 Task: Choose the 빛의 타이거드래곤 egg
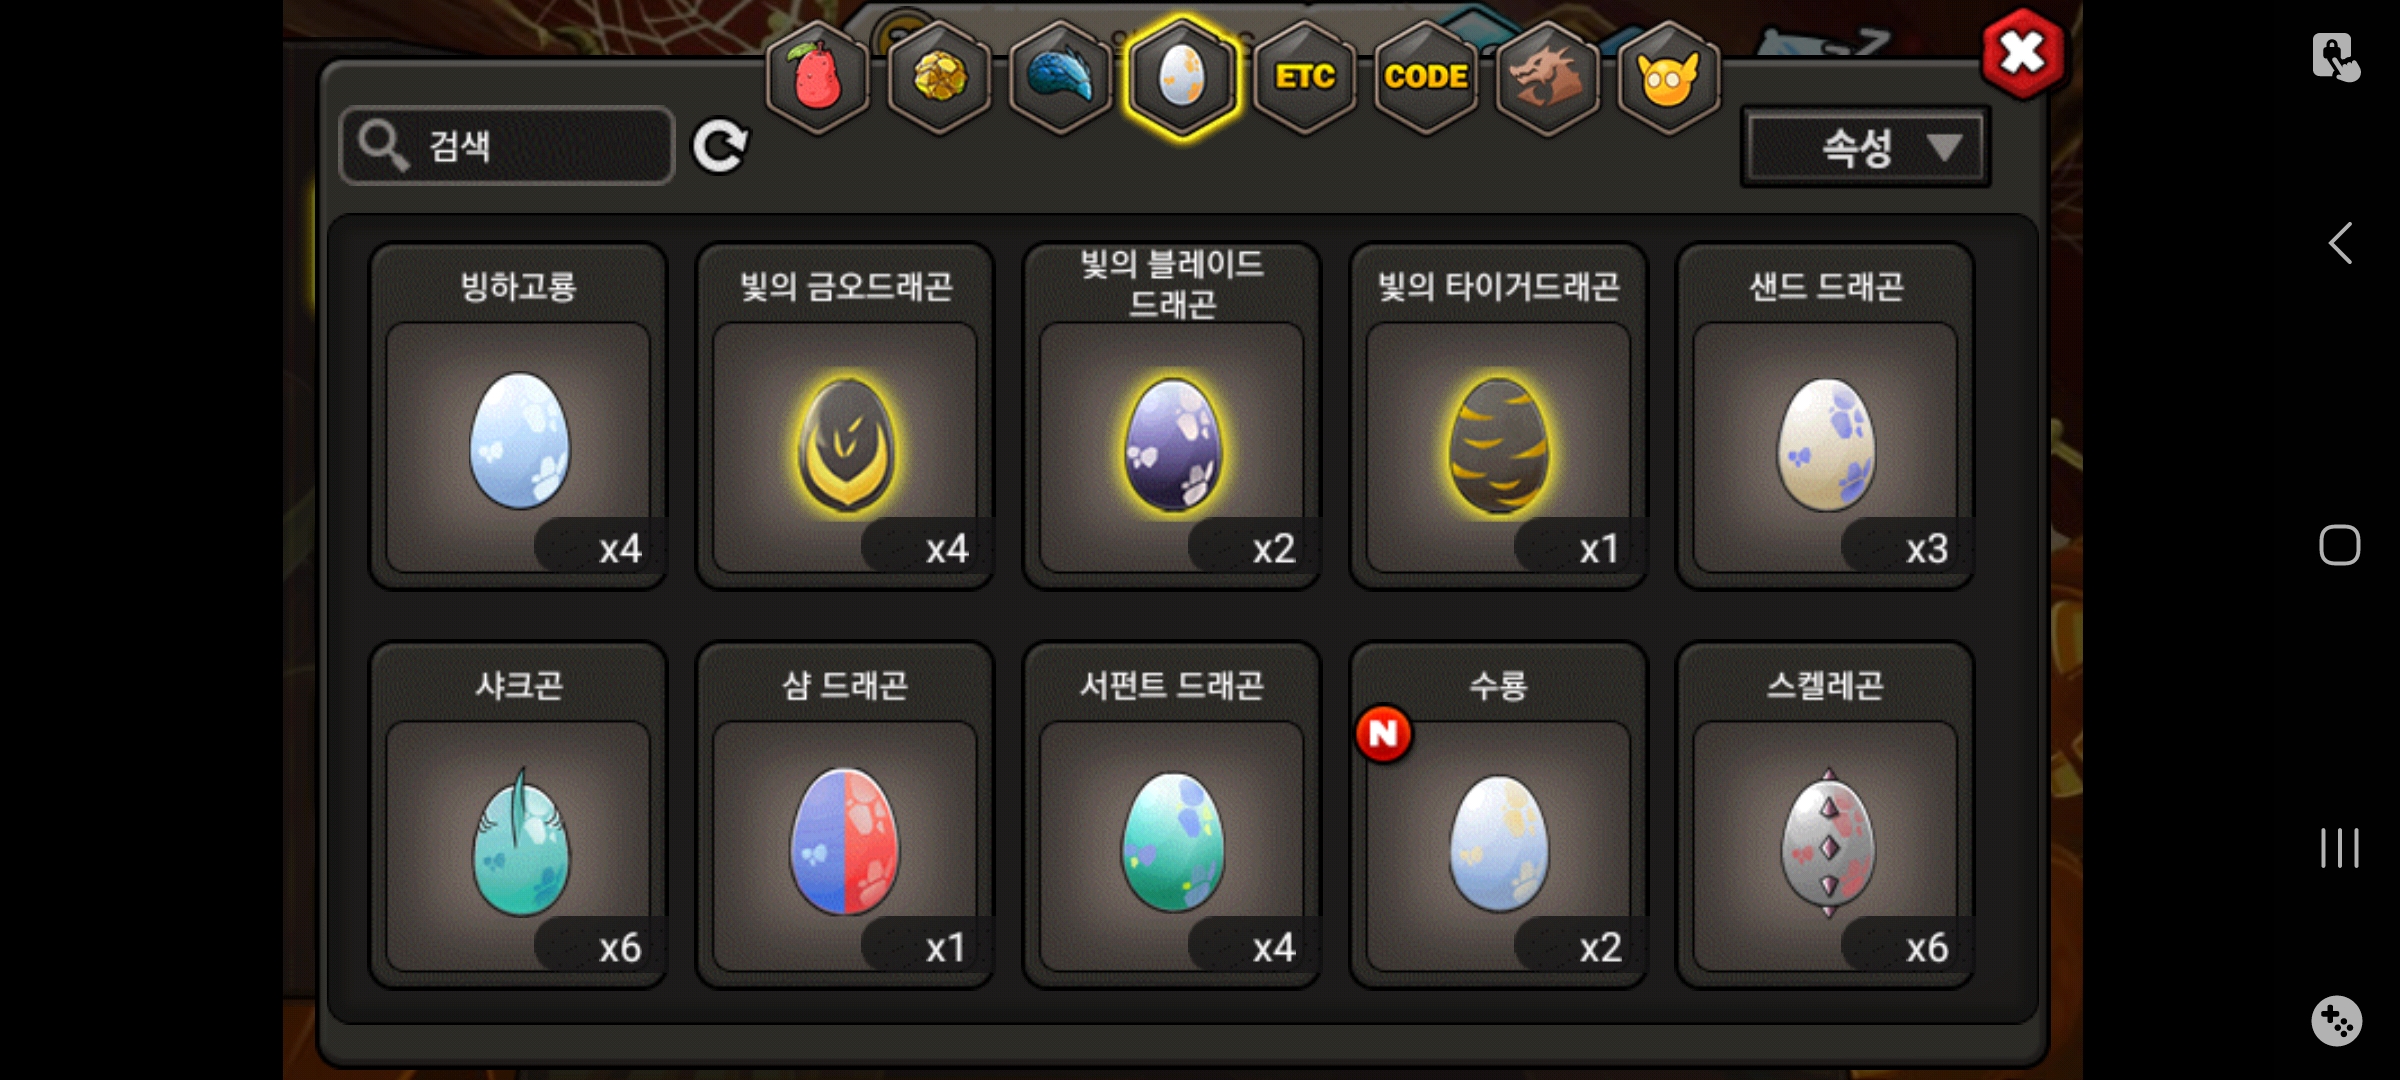coord(1498,416)
